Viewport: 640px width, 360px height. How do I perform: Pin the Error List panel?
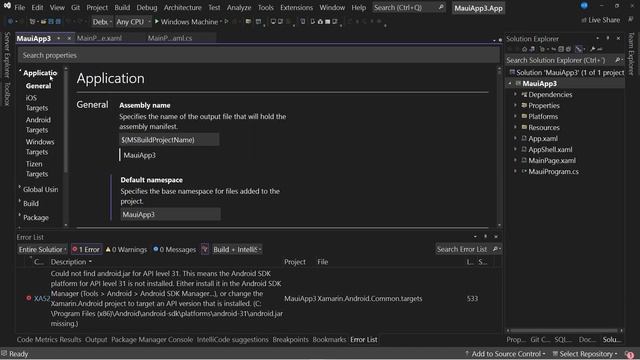[485, 236]
